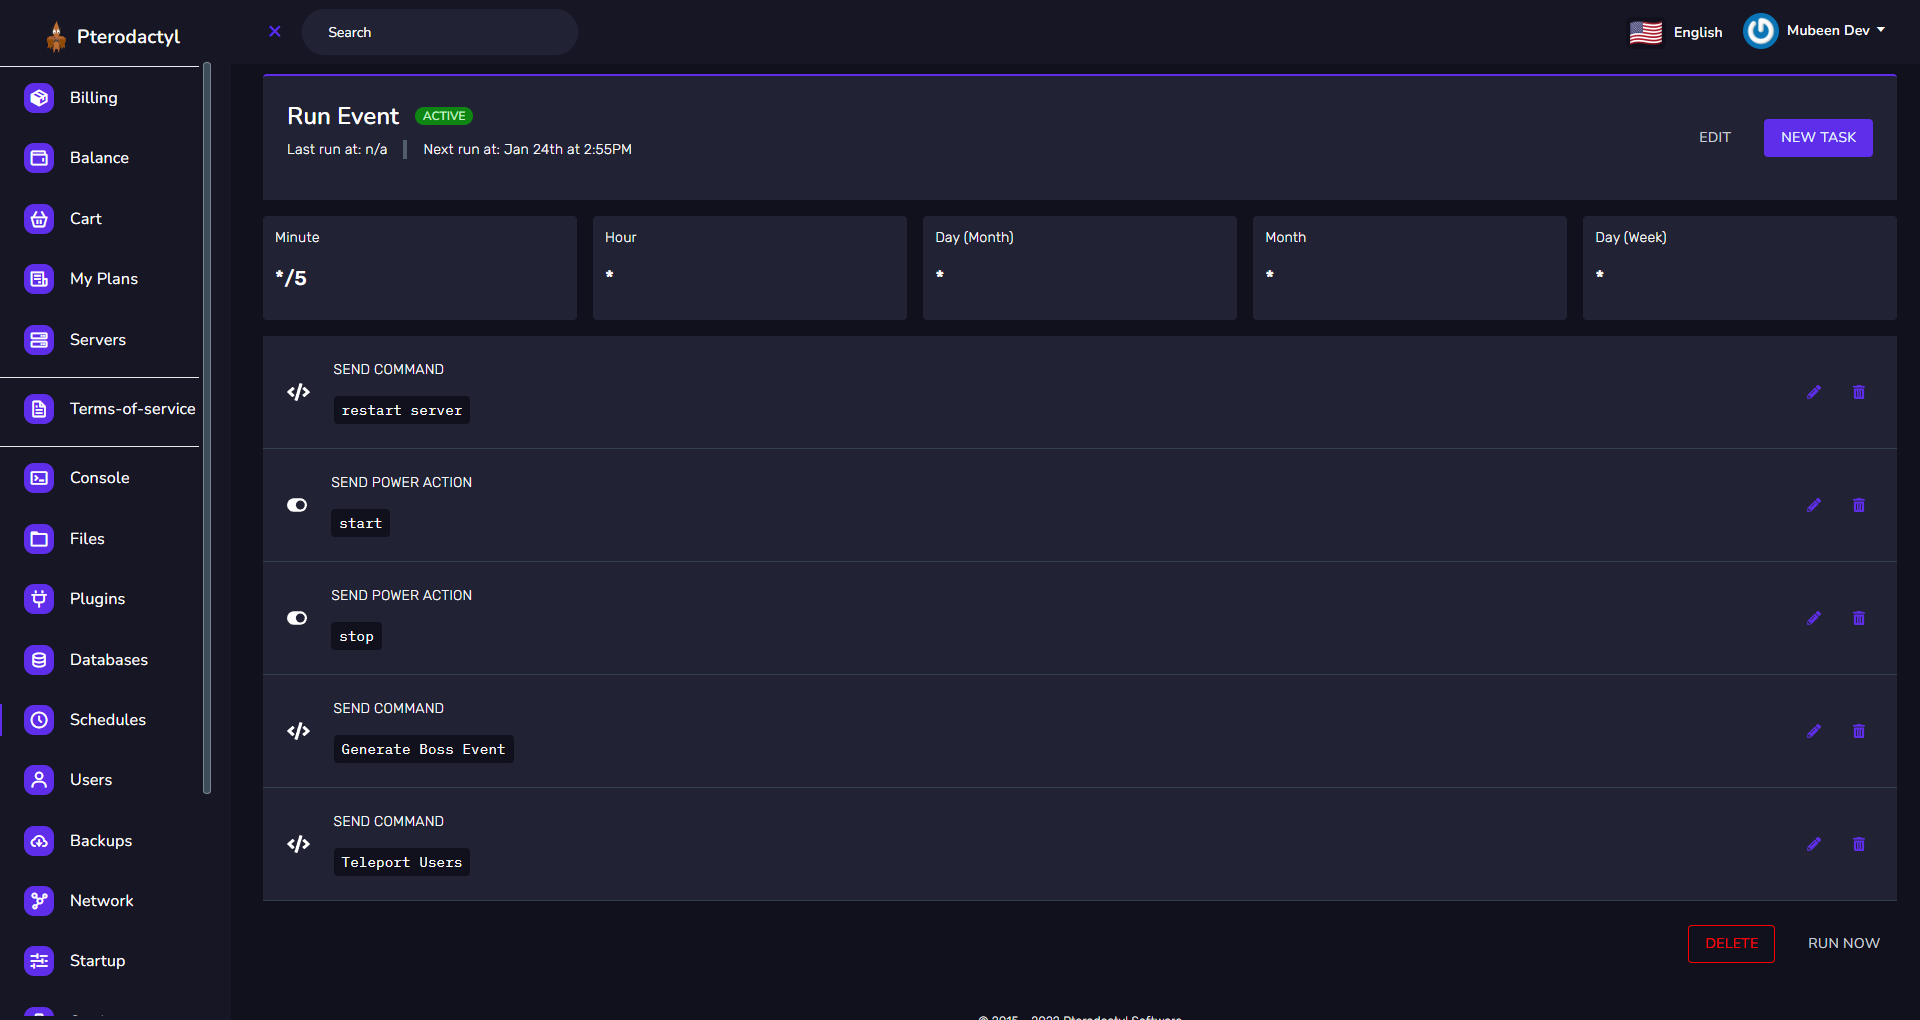Click the sidebar vertical scrollbar
1920x1020 pixels.
207,428
